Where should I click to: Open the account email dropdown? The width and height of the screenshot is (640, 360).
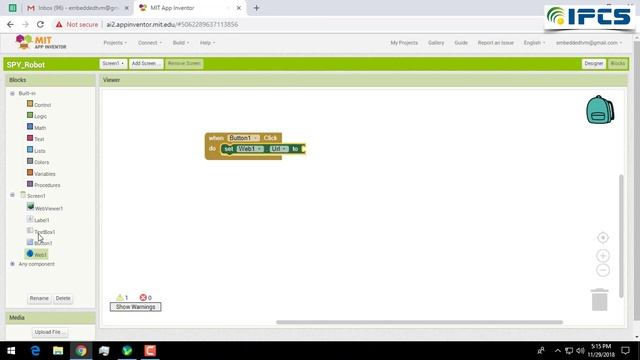(x=589, y=42)
